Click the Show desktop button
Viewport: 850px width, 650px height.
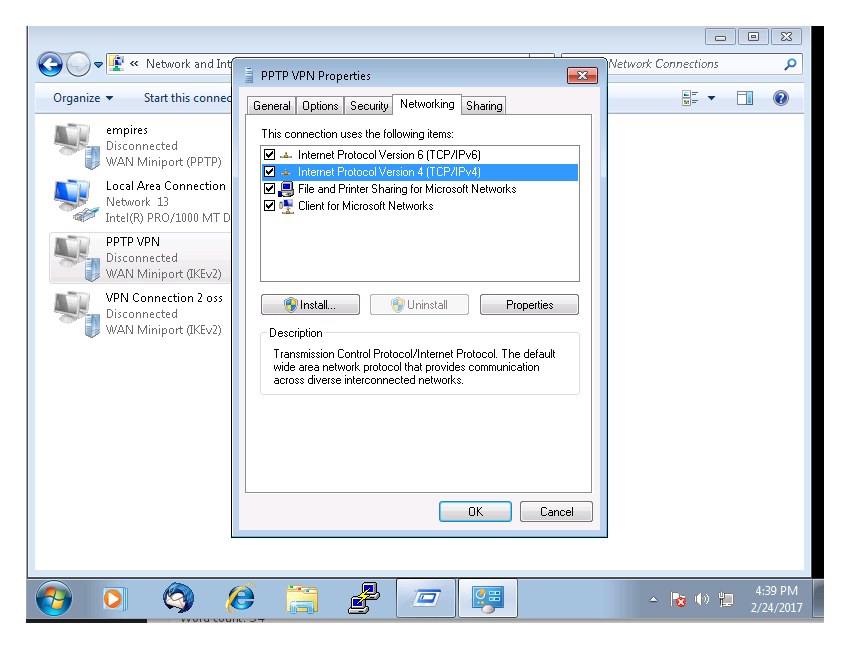[x=819, y=598]
